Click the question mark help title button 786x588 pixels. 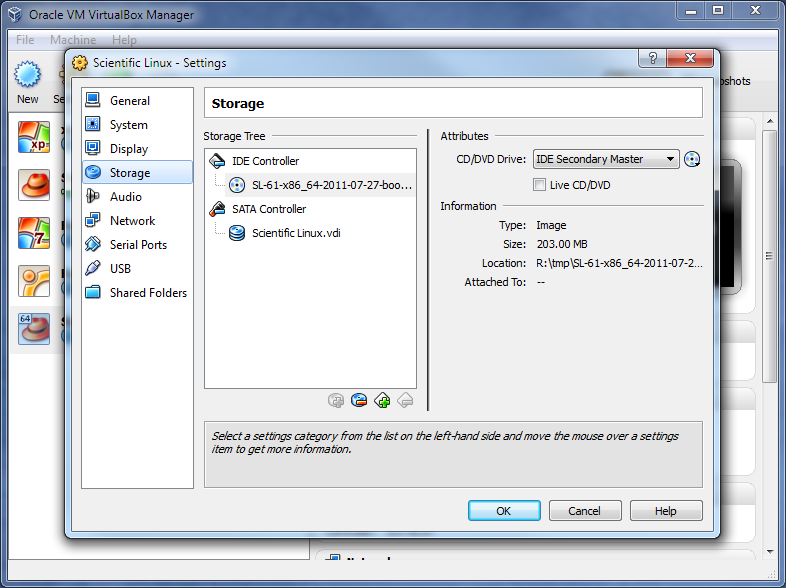coord(653,58)
